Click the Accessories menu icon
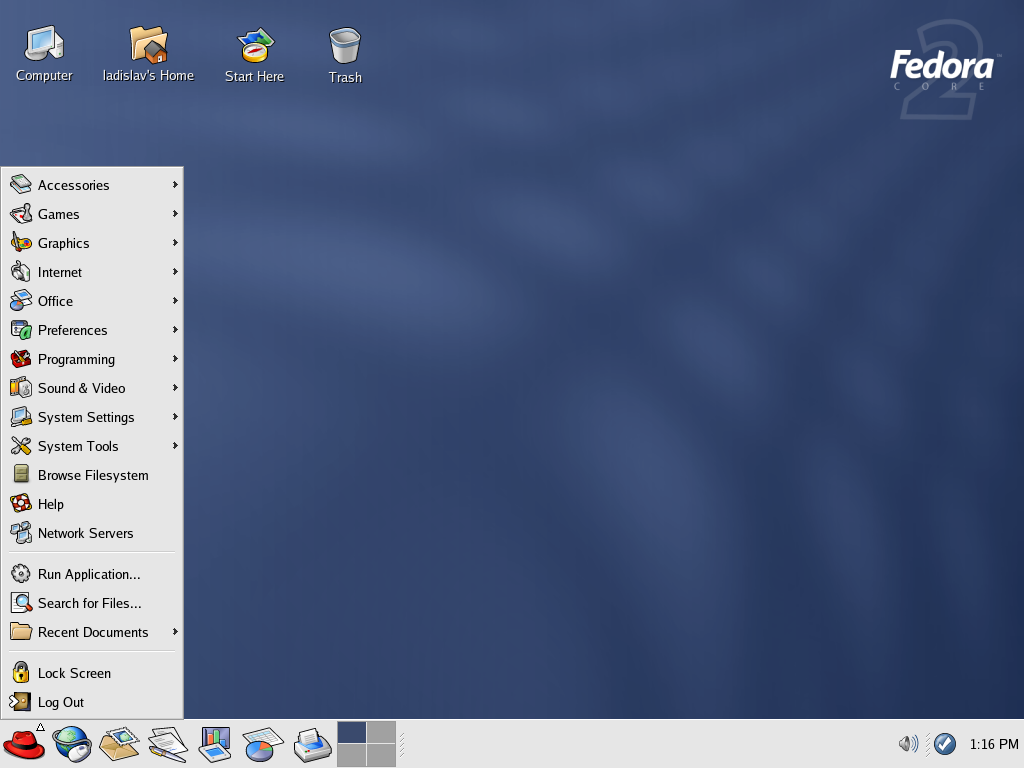 pyautogui.click(x=21, y=184)
